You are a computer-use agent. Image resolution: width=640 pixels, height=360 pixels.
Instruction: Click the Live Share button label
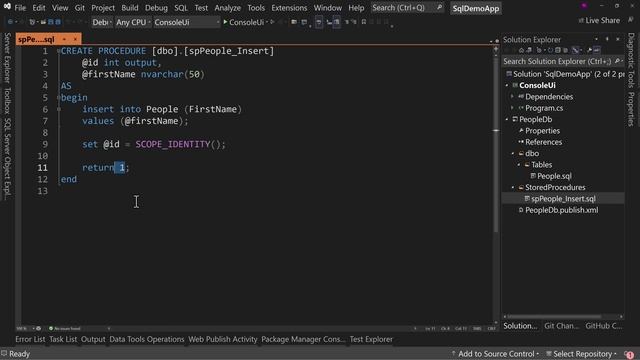pos(602,20)
